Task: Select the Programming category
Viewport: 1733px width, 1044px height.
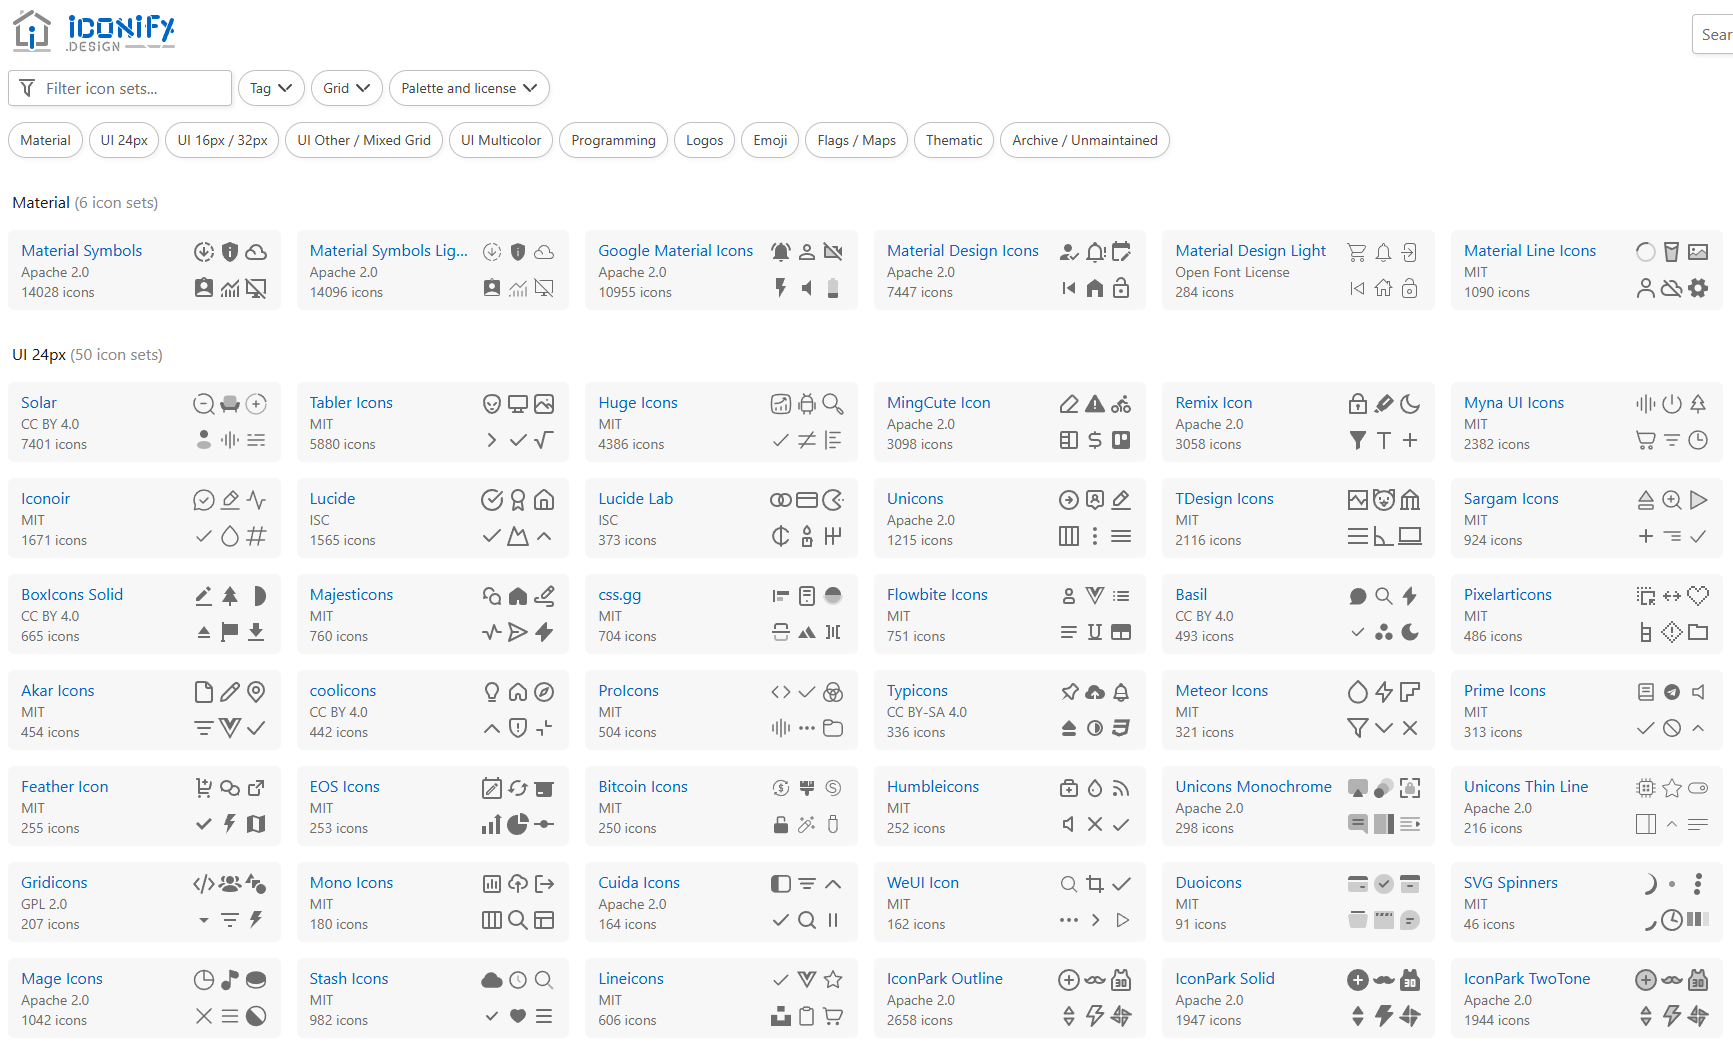Action: (x=613, y=140)
